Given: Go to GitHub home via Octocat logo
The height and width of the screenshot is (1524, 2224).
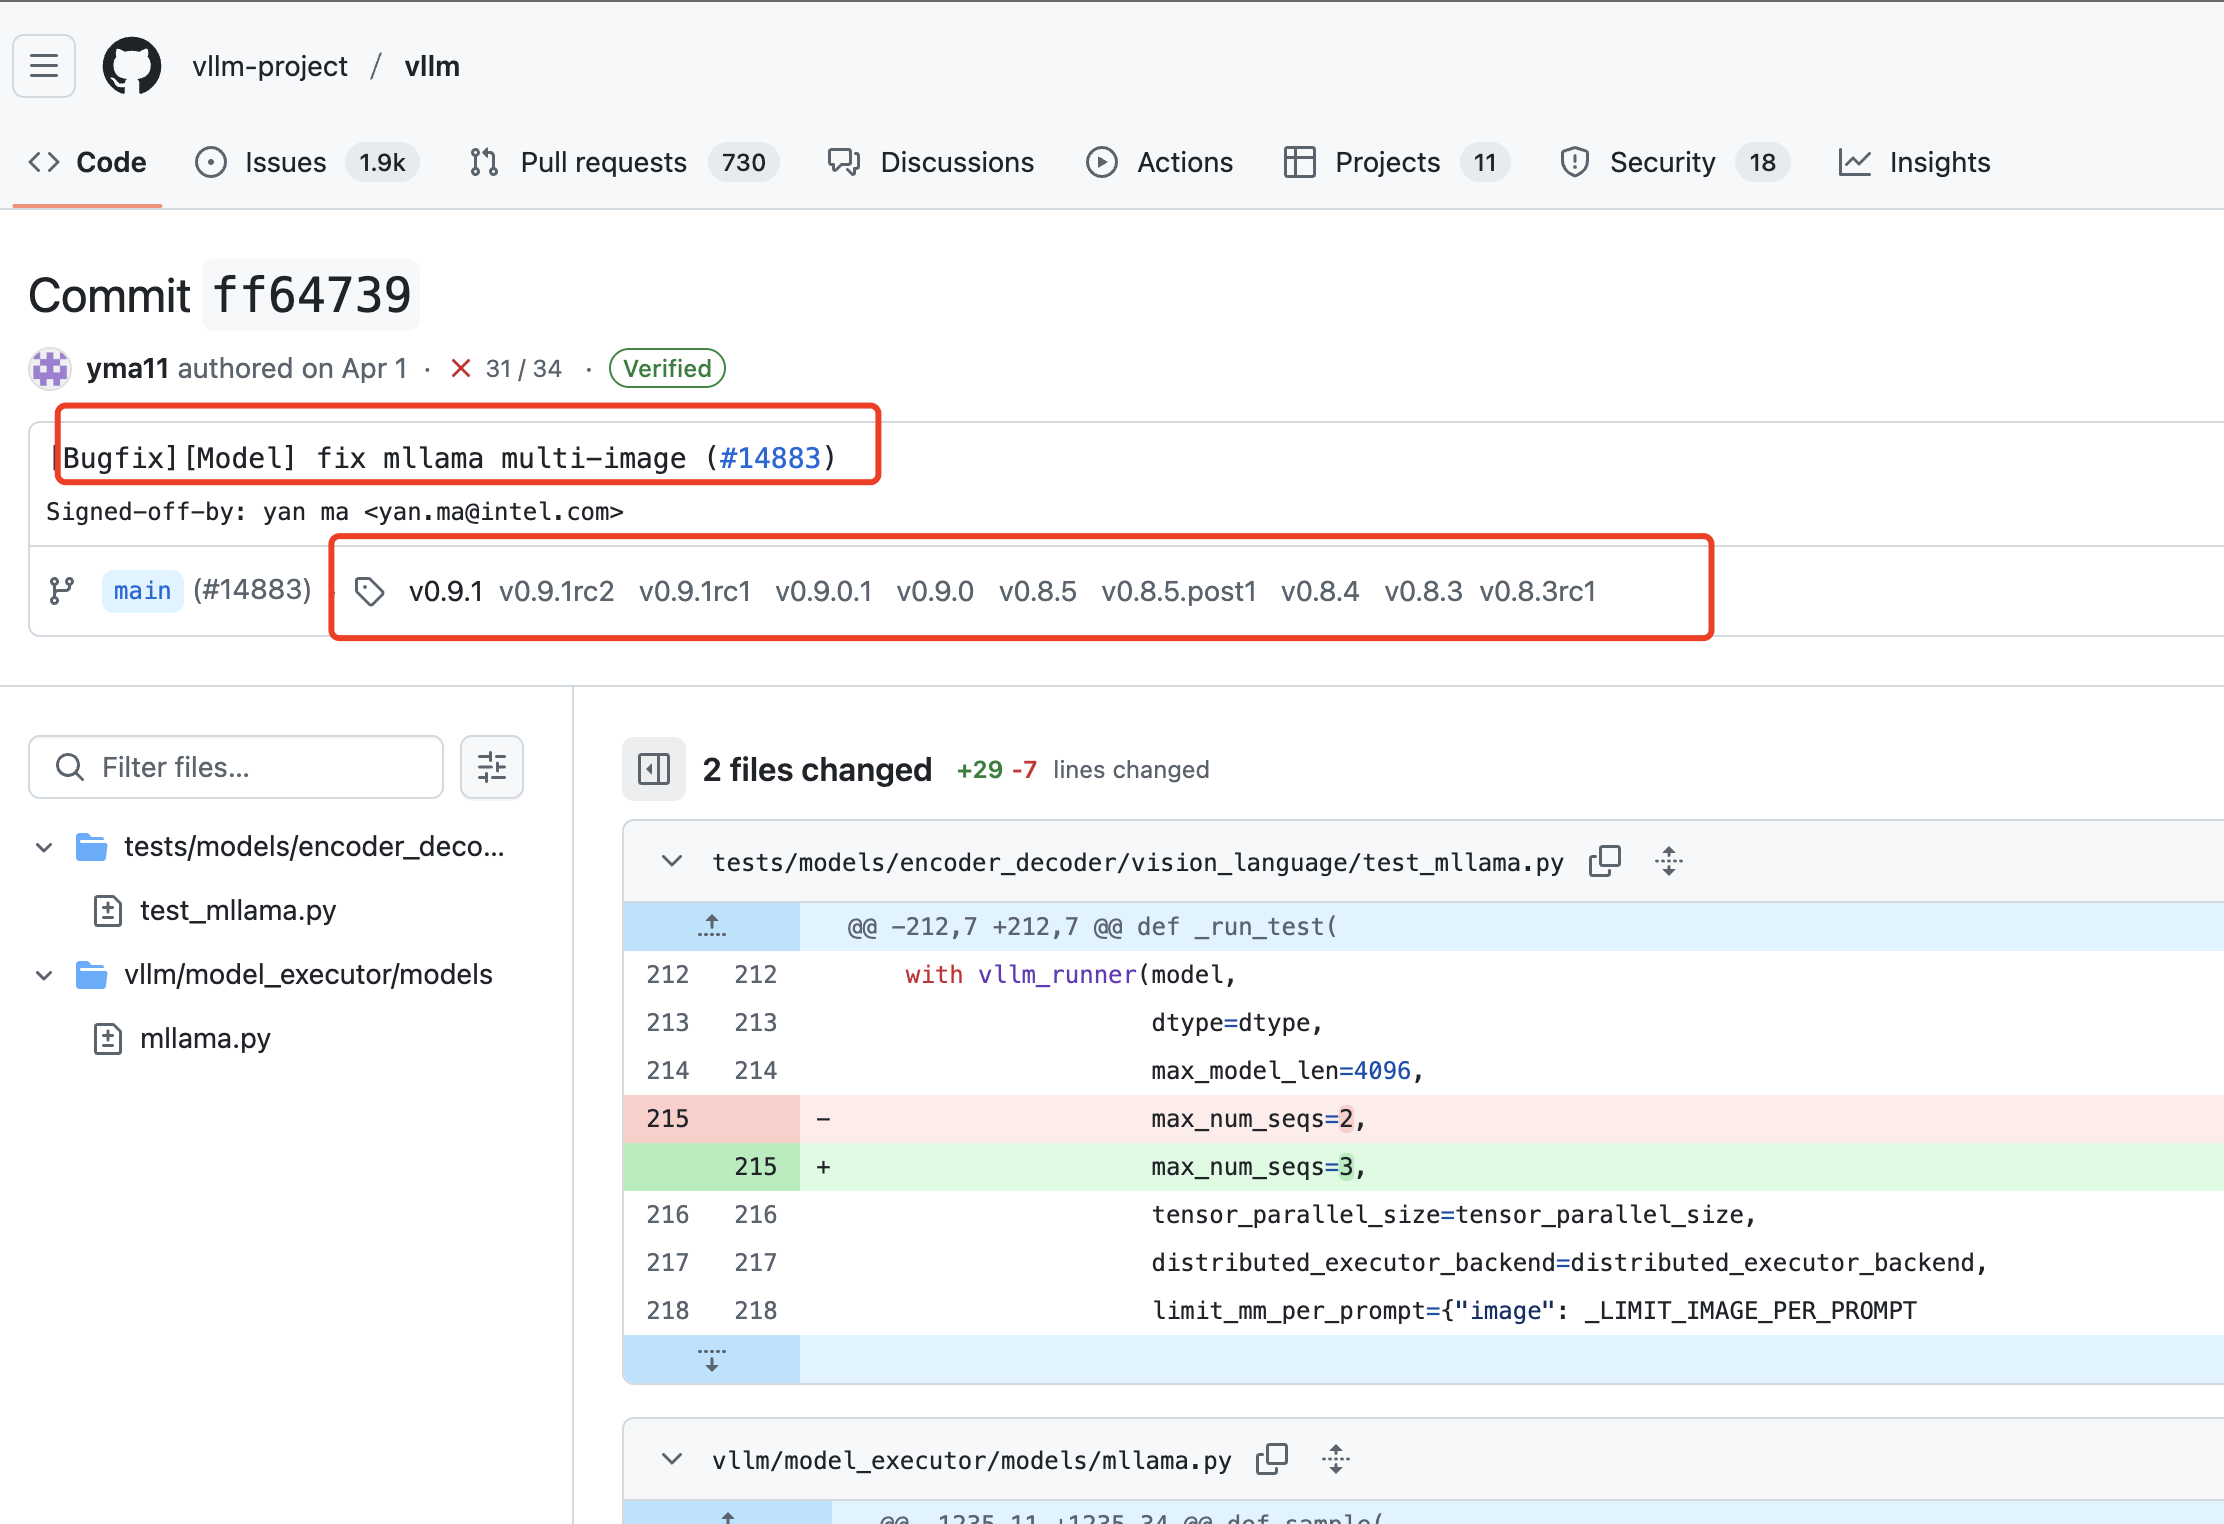Looking at the screenshot, I should [132, 66].
